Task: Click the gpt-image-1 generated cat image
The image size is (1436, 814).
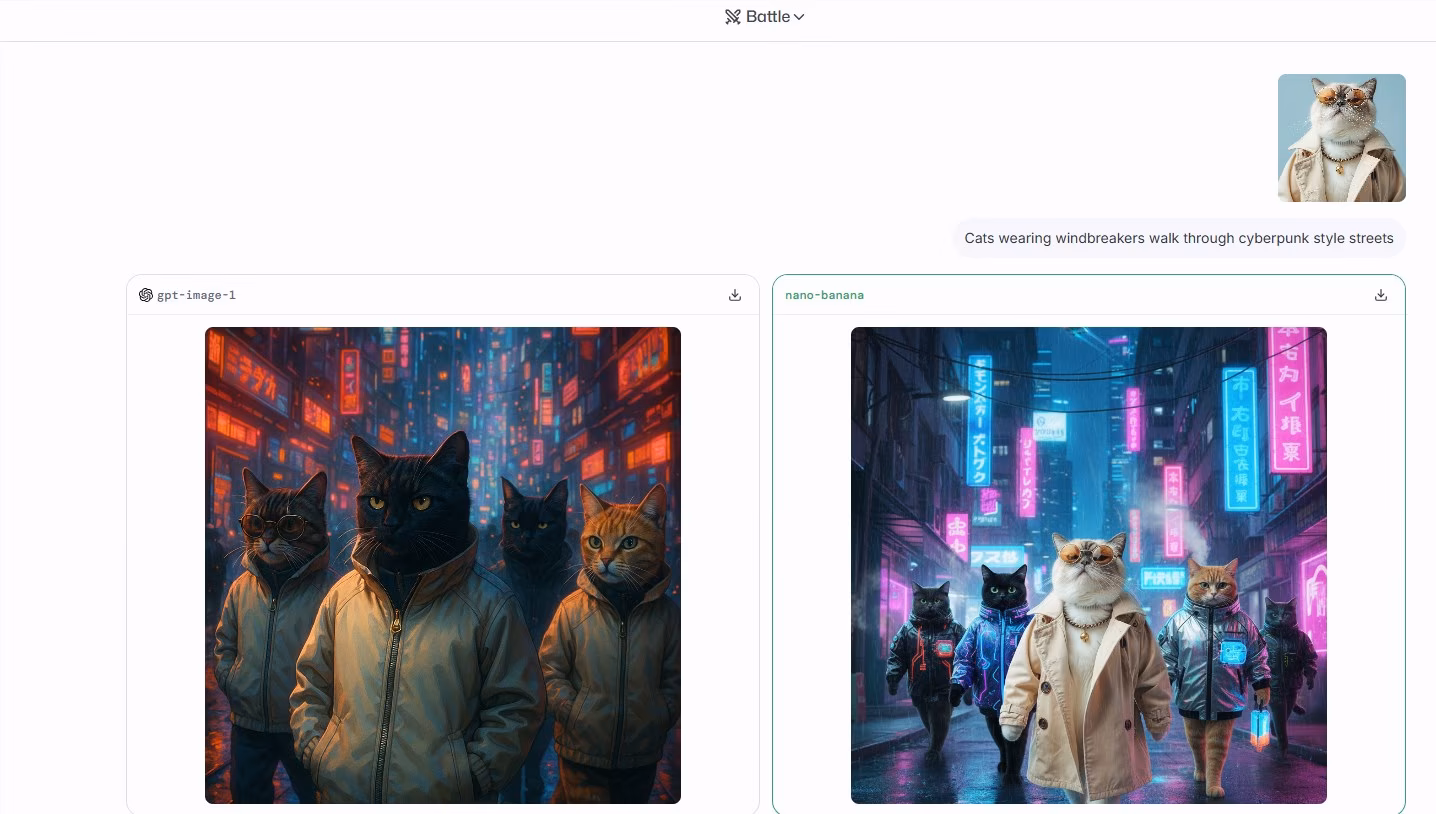Action: (443, 566)
